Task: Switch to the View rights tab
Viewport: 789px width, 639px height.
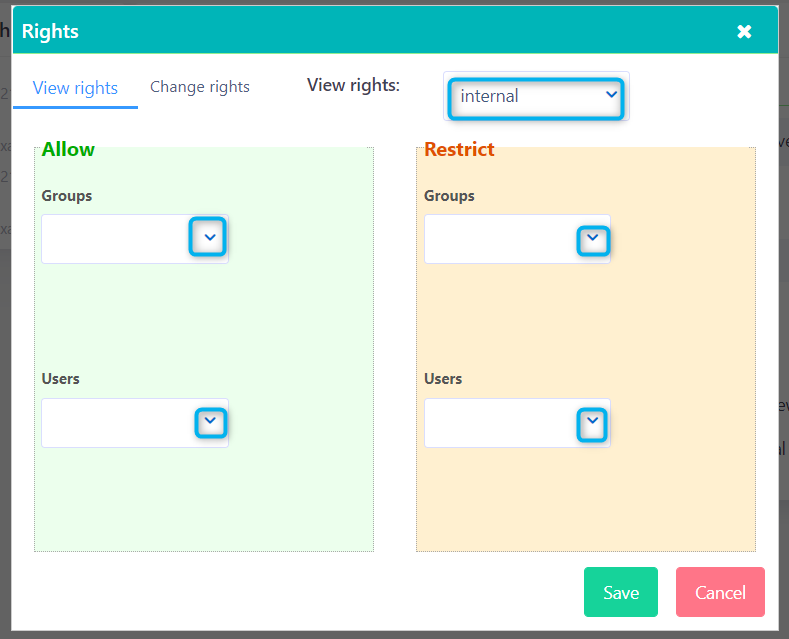Action: point(75,88)
